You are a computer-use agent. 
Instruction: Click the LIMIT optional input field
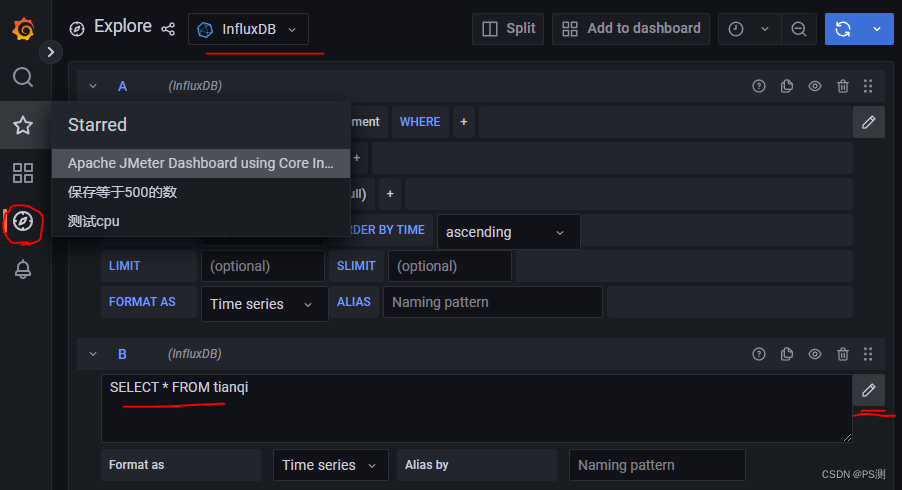(x=263, y=266)
